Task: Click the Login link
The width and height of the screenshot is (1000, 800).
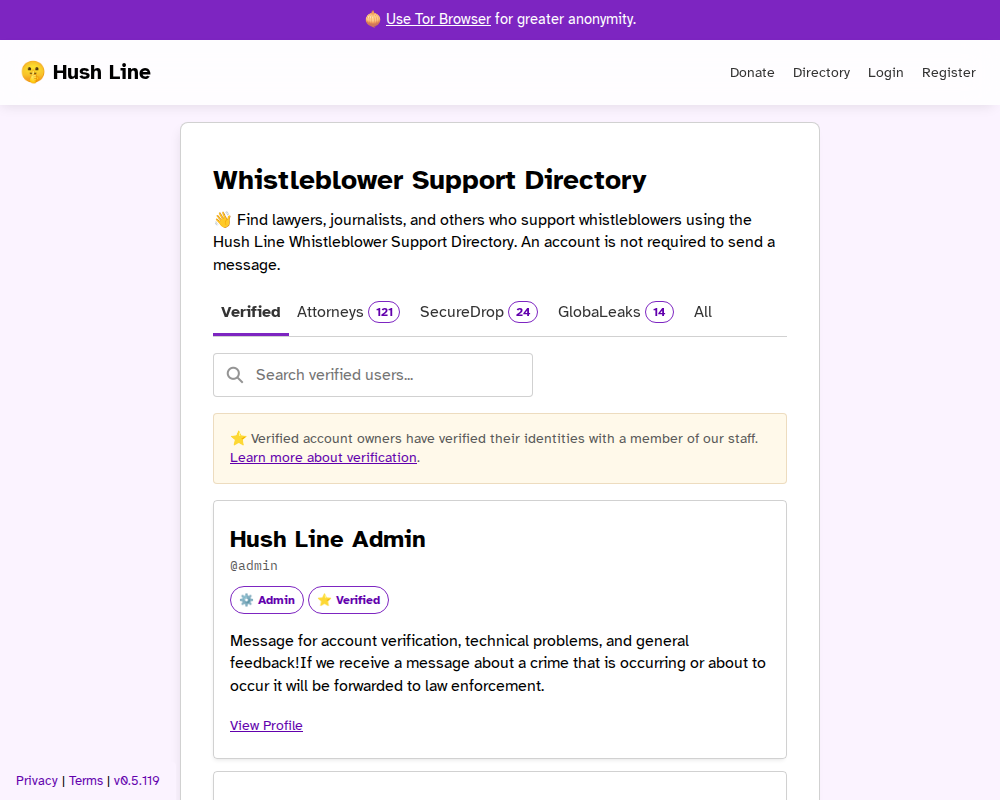Action: coord(886,72)
